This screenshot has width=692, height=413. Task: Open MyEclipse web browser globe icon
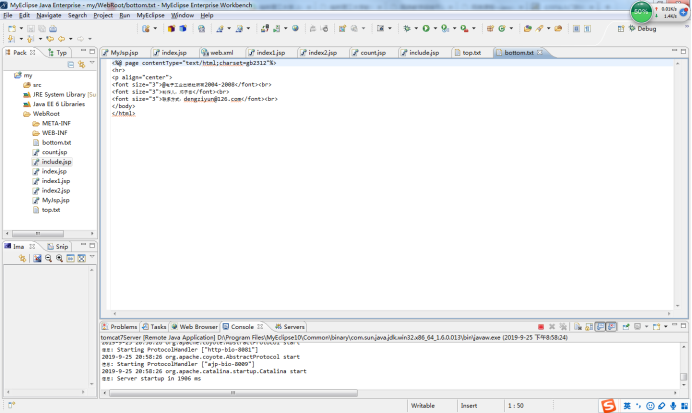click(x=295, y=29)
